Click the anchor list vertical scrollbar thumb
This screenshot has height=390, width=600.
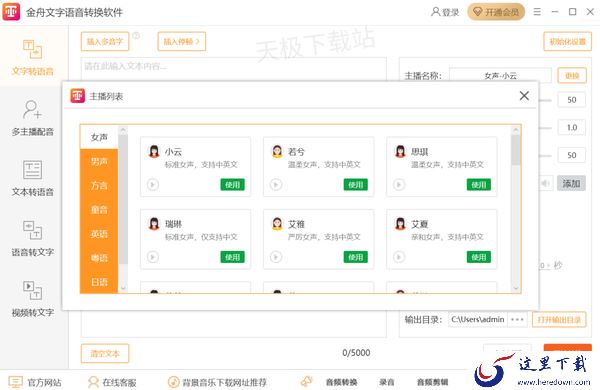[x=516, y=150]
